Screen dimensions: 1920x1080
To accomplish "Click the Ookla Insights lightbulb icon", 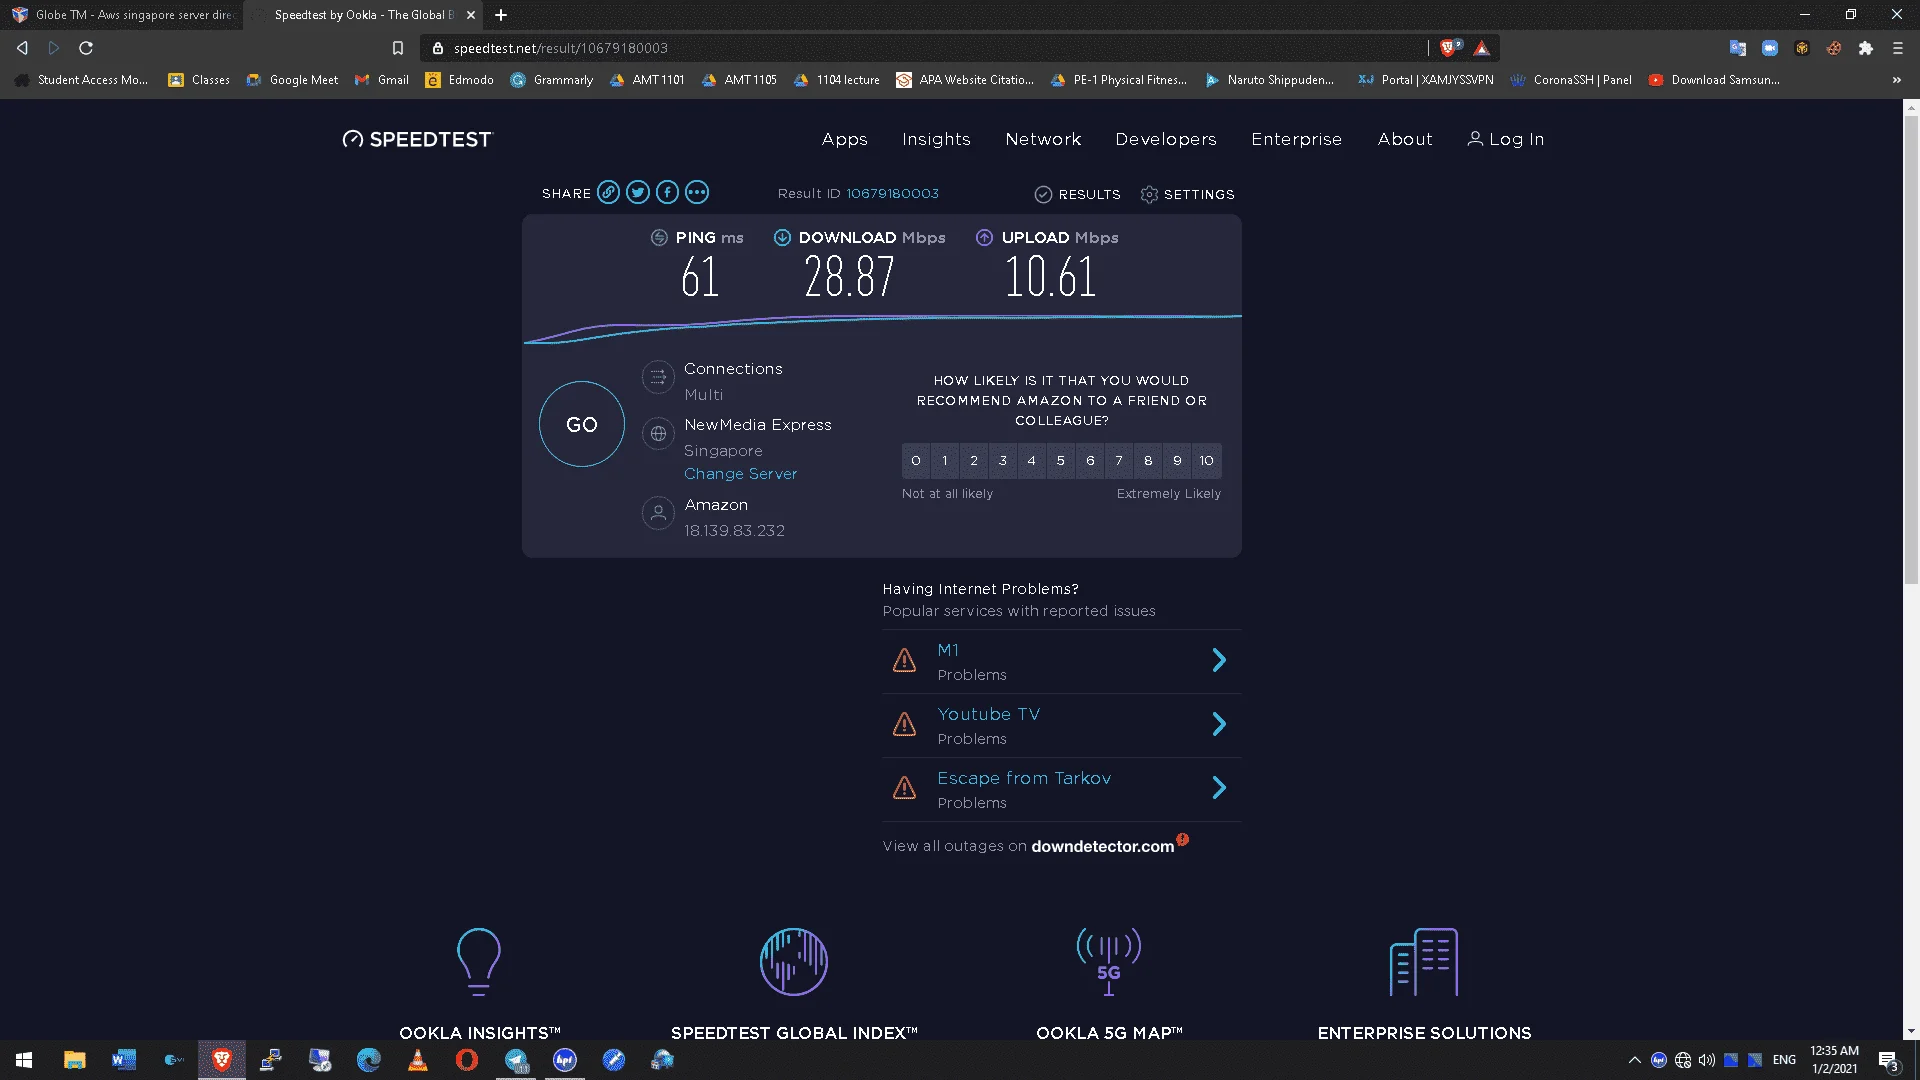I will [x=479, y=962].
